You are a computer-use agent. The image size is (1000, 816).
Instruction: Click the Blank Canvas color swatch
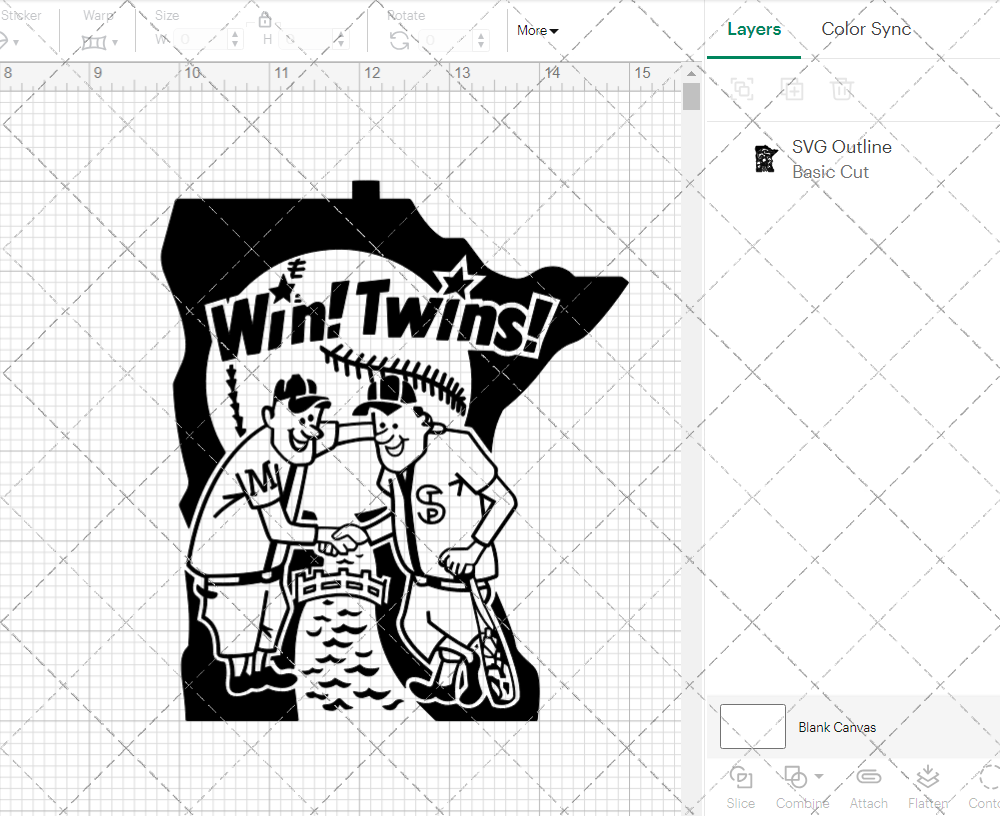(753, 726)
